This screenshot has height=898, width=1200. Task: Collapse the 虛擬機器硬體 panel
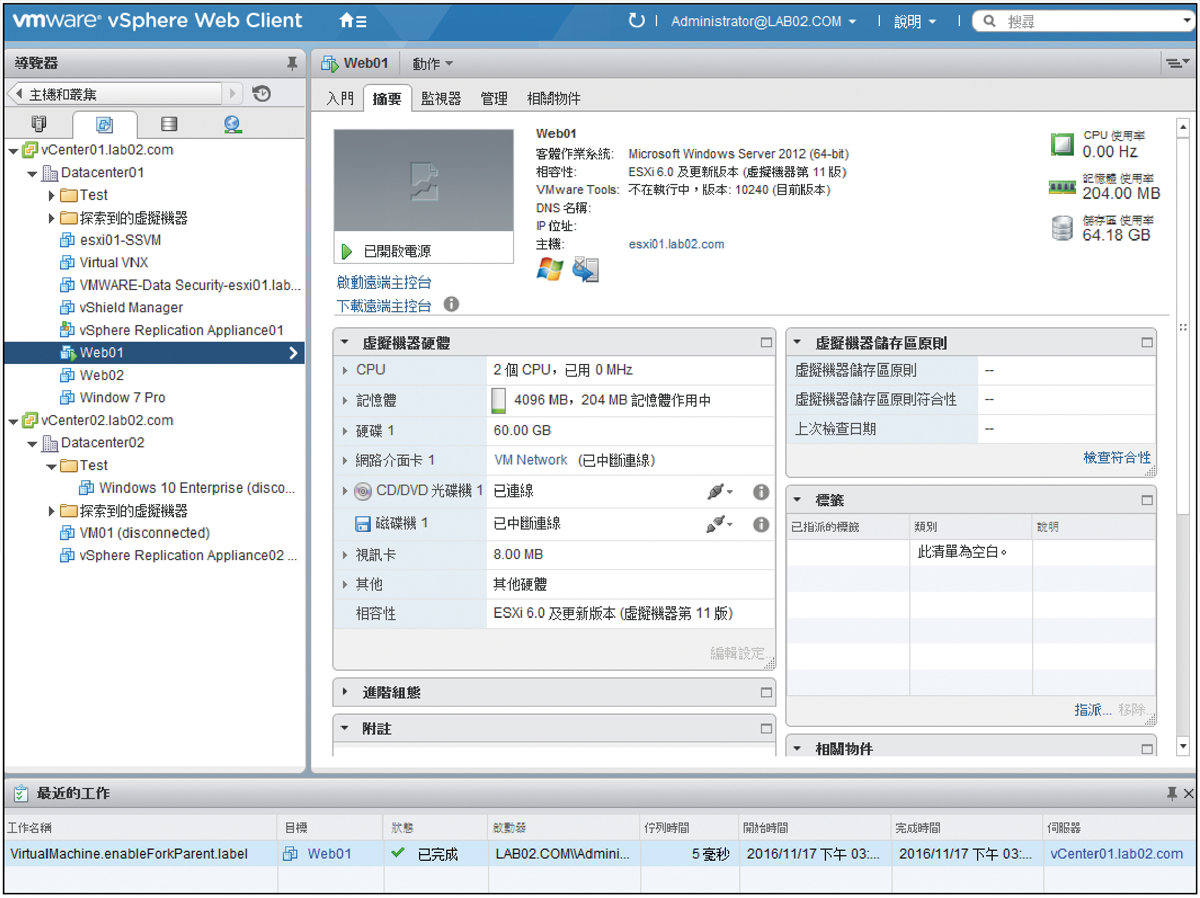345,342
